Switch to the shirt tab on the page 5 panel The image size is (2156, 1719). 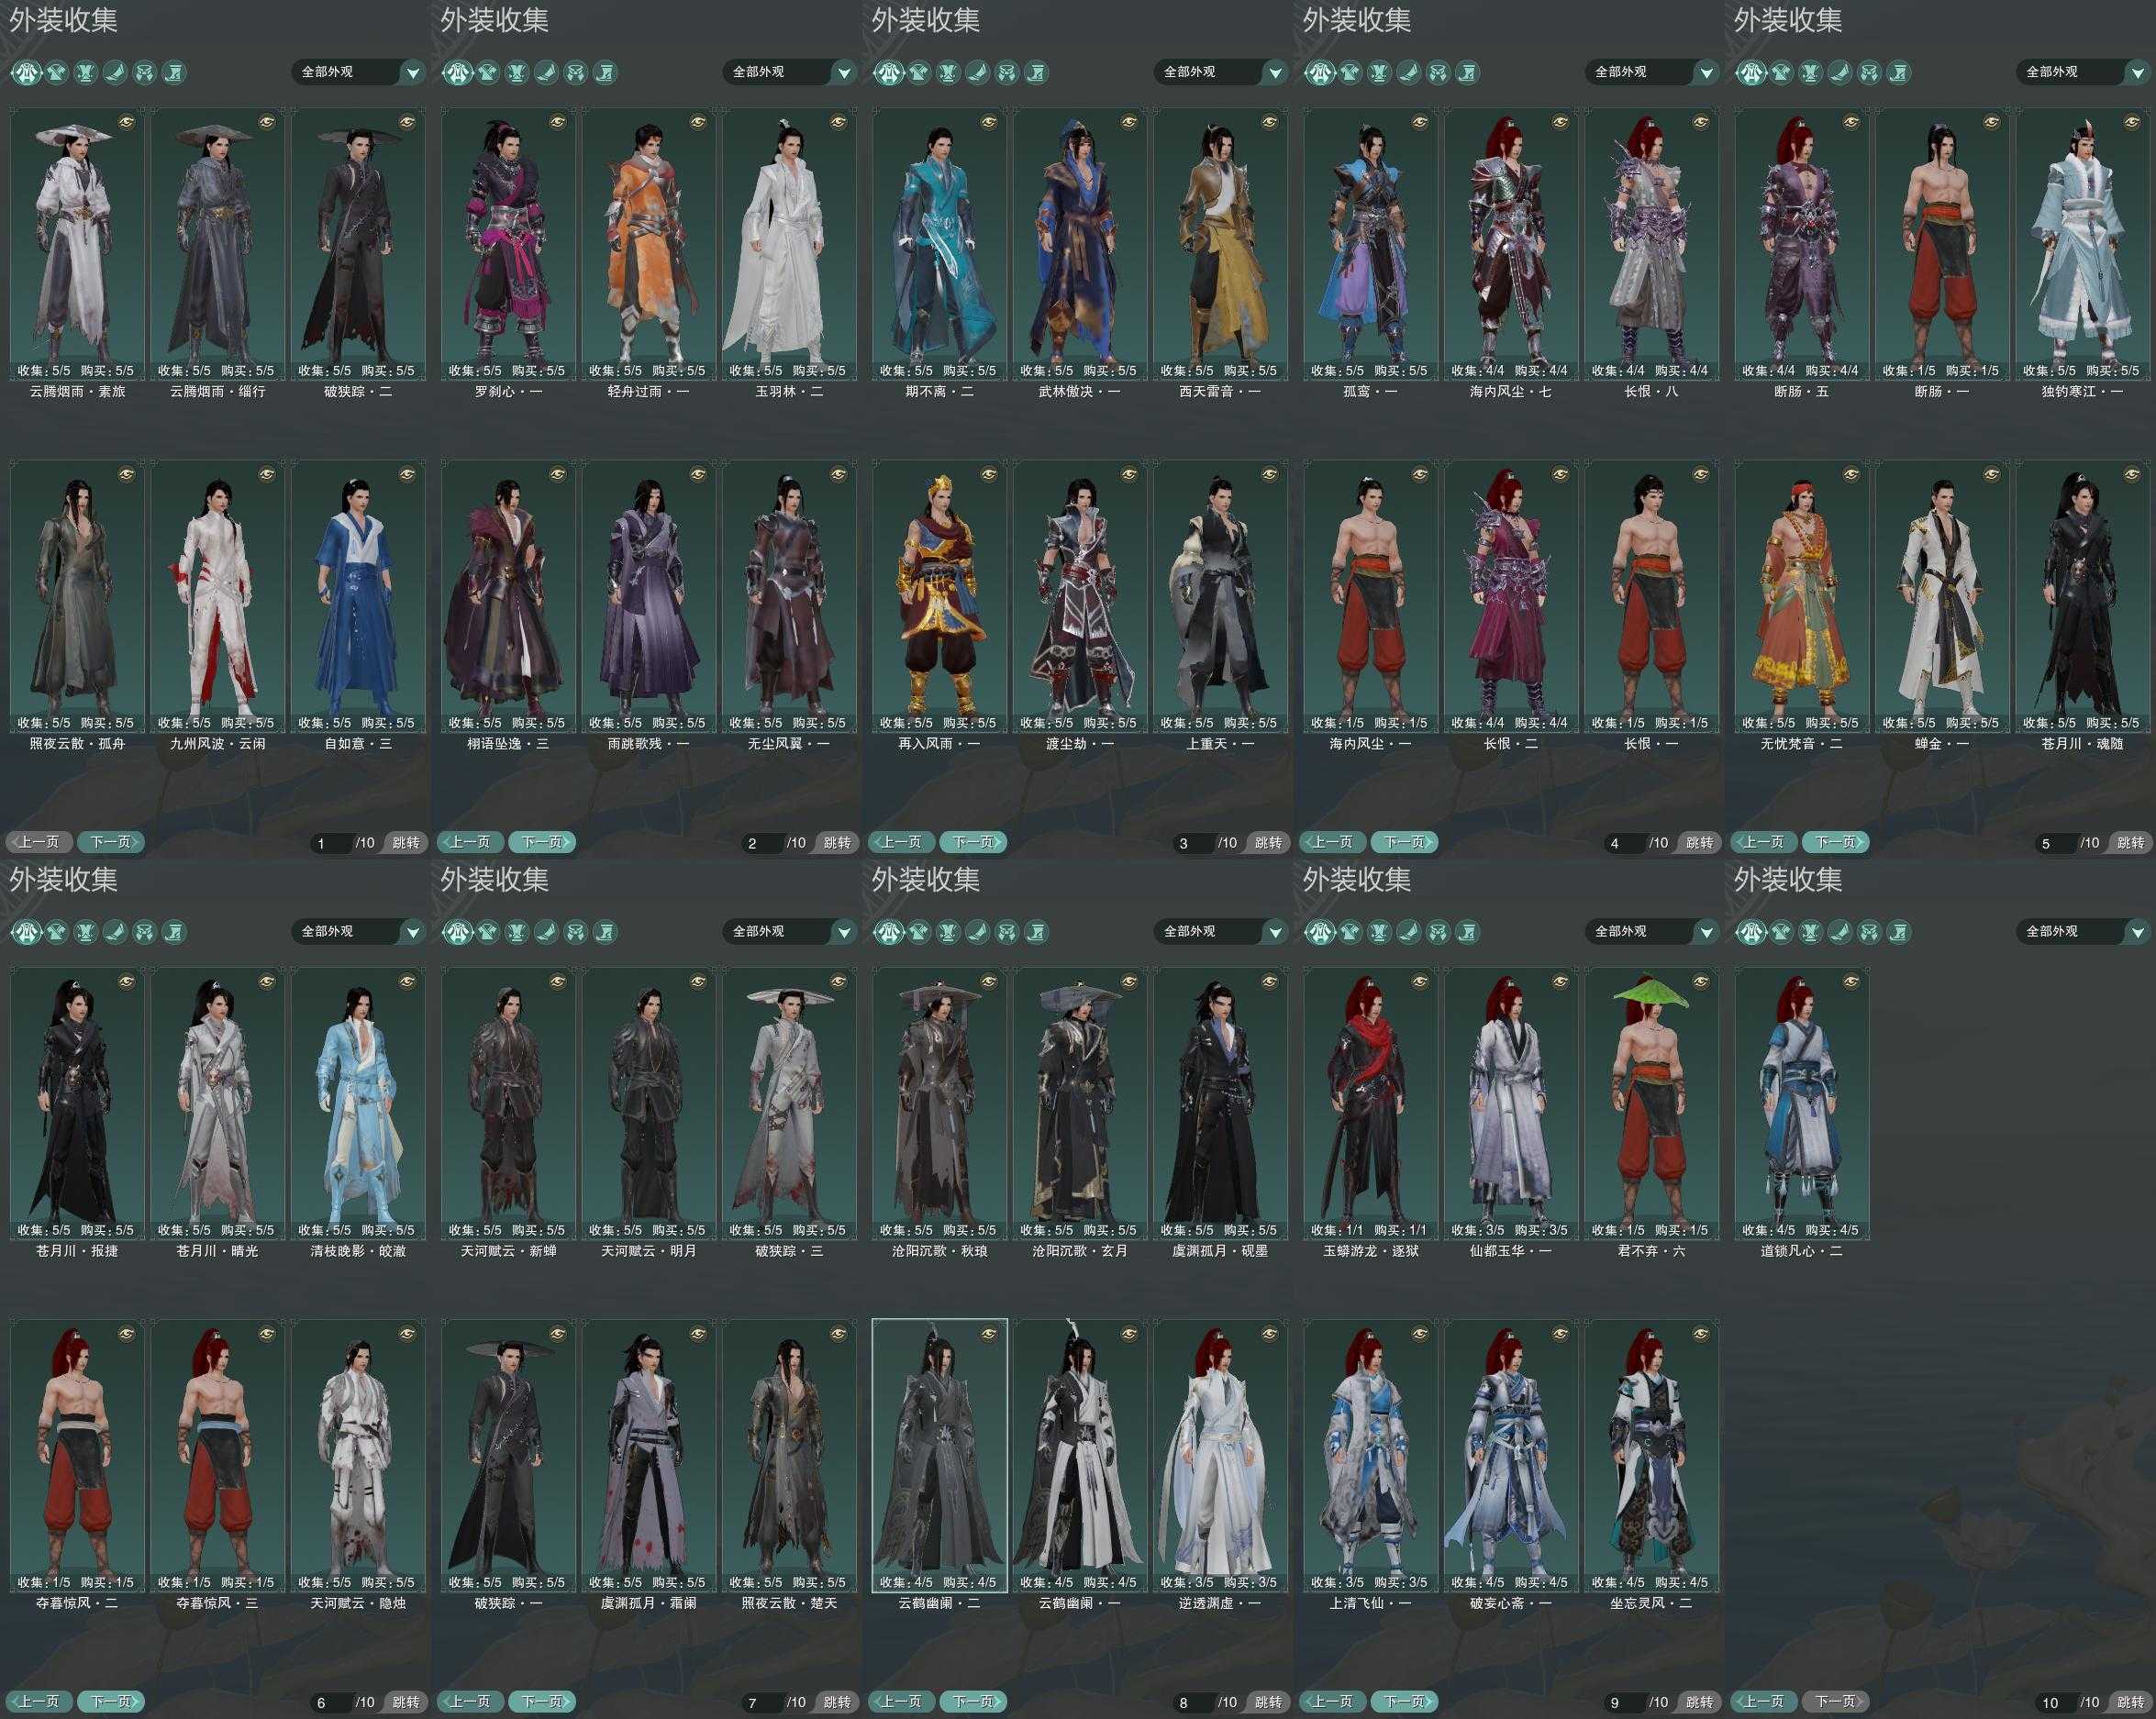[x=1780, y=73]
